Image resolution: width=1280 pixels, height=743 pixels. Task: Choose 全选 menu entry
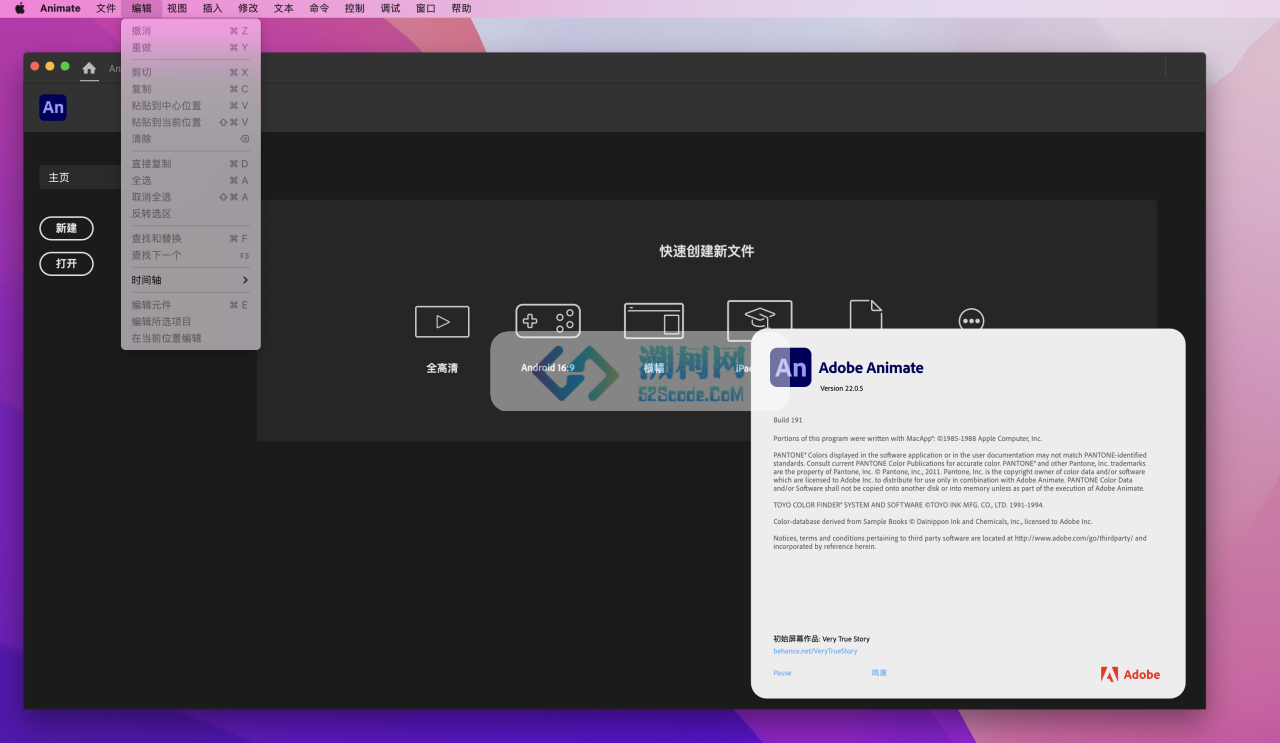point(190,181)
